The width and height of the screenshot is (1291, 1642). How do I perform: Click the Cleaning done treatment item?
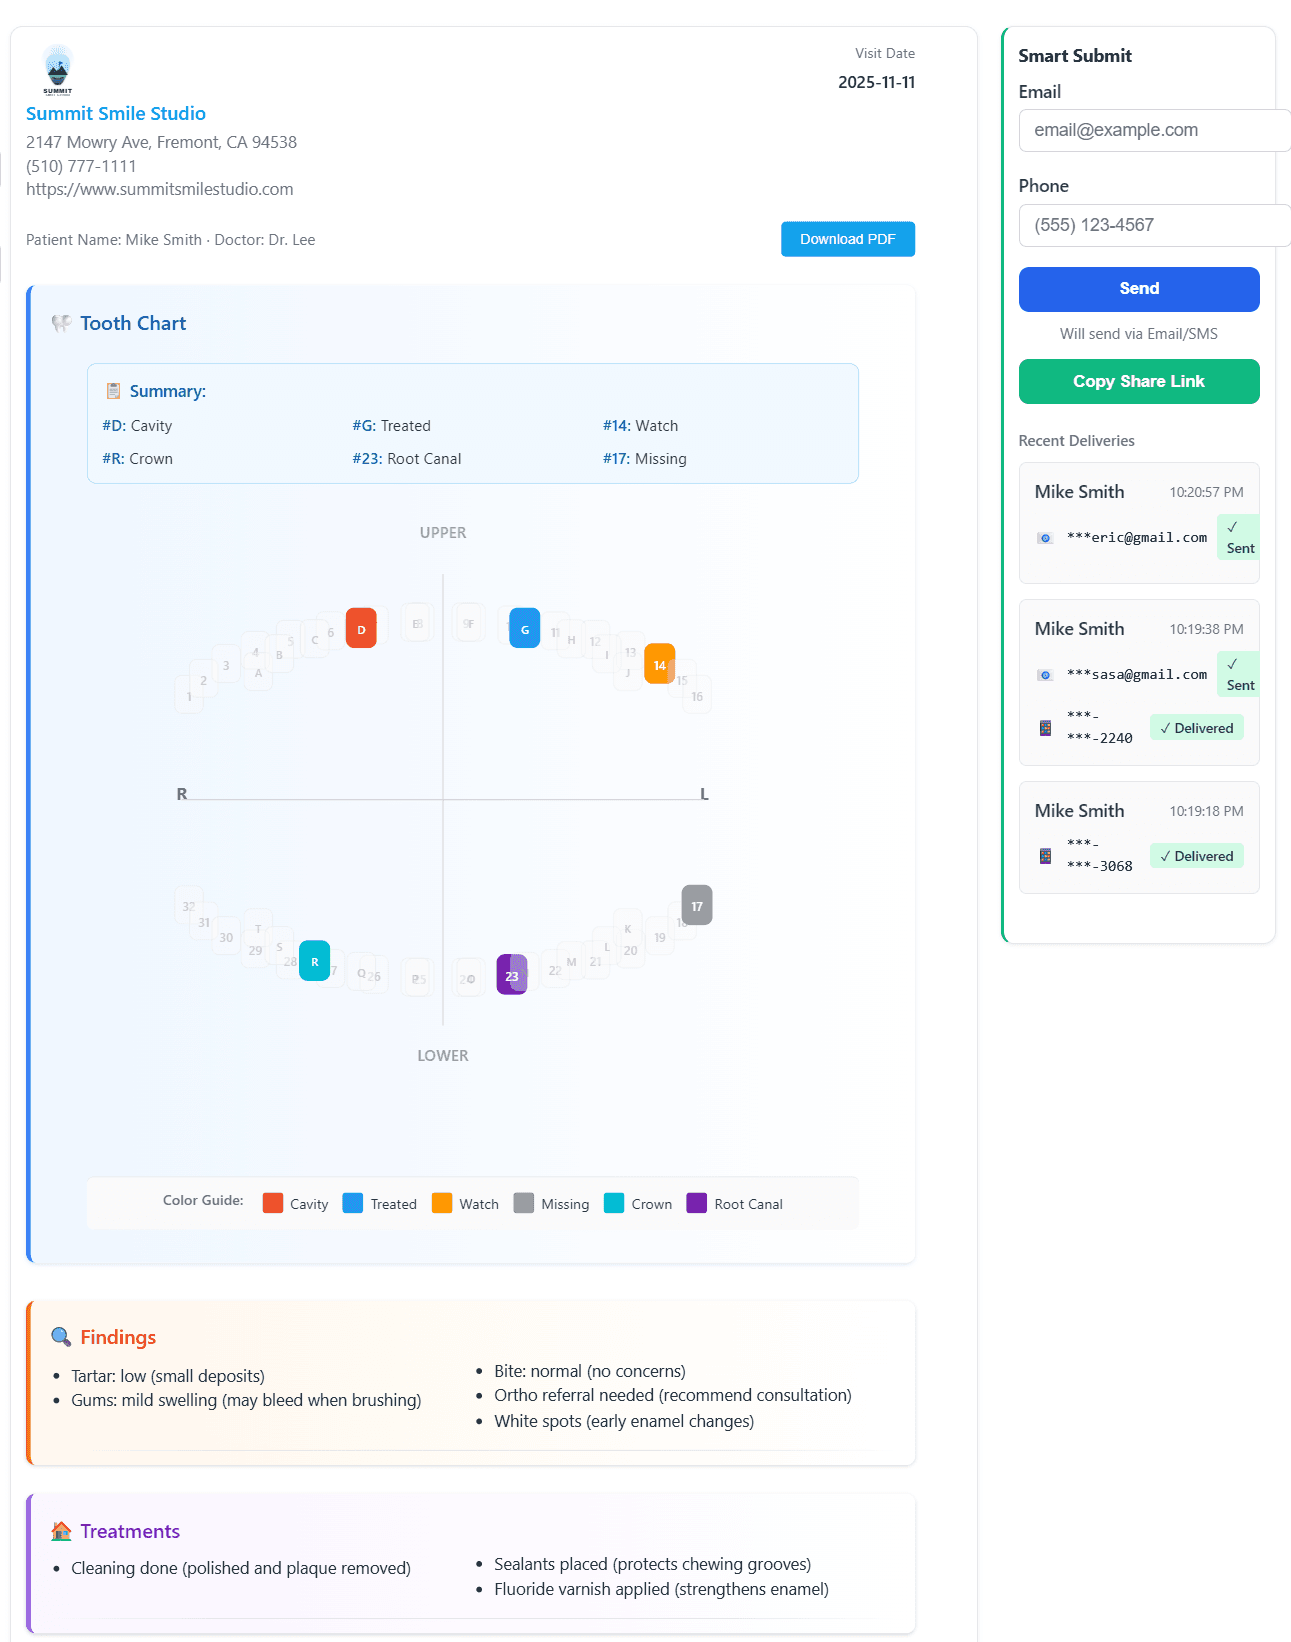pyautogui.click(x=241, y=1568)
